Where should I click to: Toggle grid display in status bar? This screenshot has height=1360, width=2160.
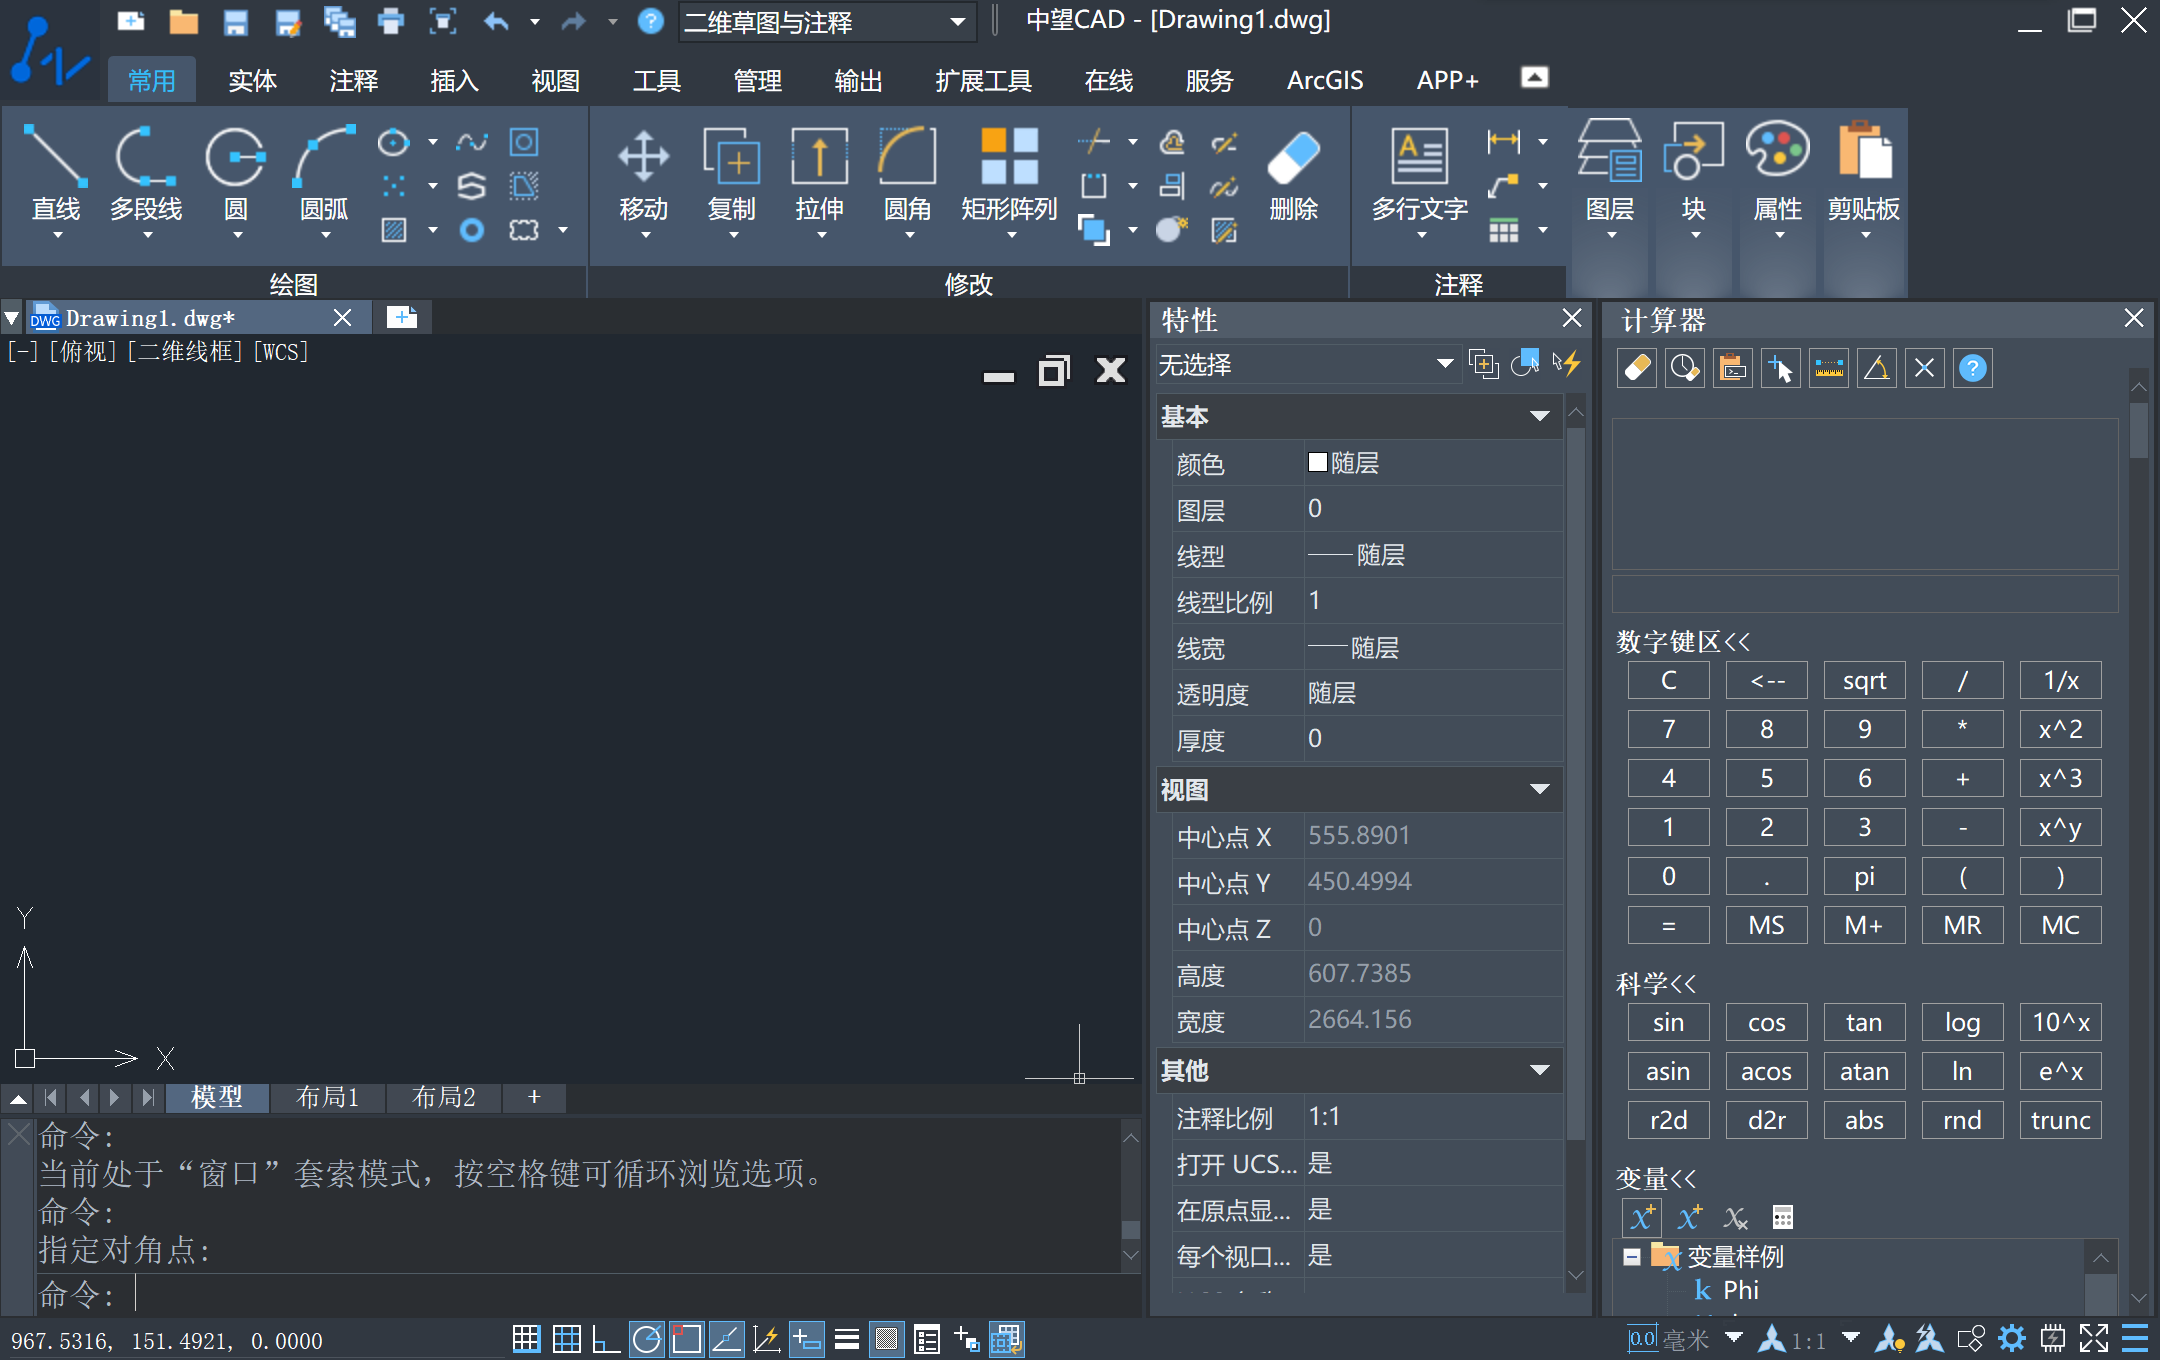(567, 1339)
